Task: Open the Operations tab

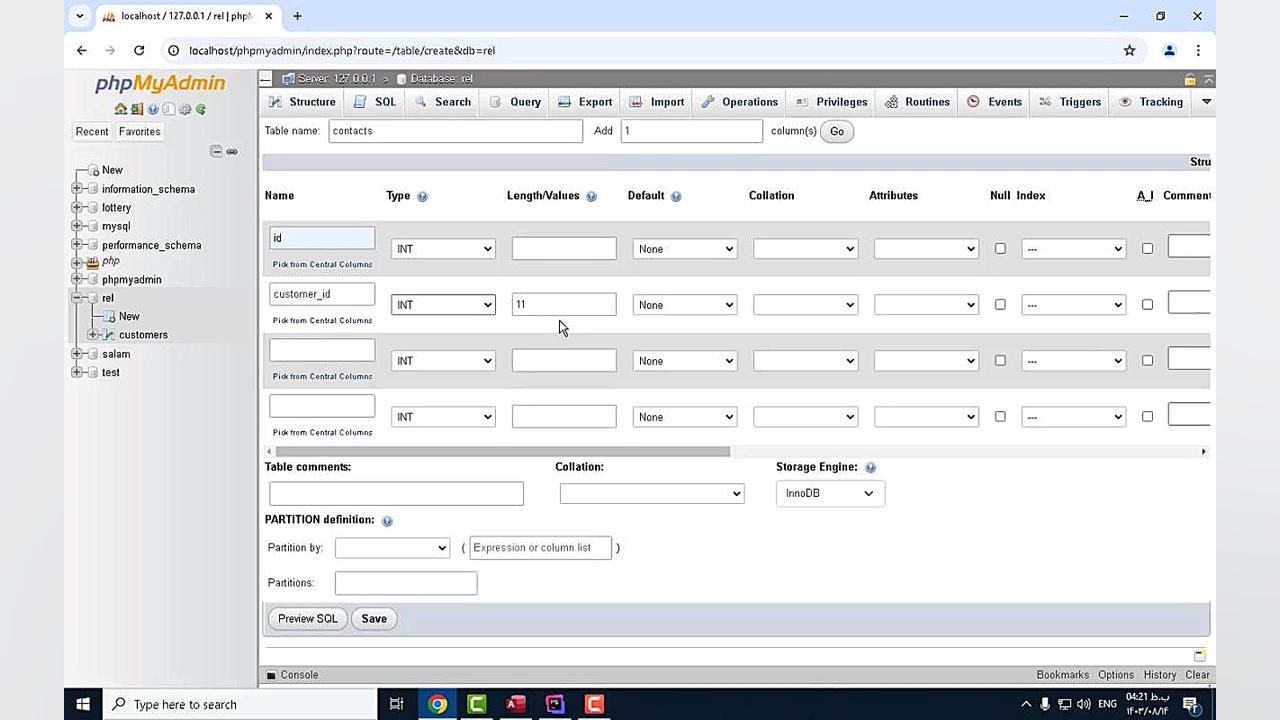Action: pyautogui.click(x=739, y=102)
